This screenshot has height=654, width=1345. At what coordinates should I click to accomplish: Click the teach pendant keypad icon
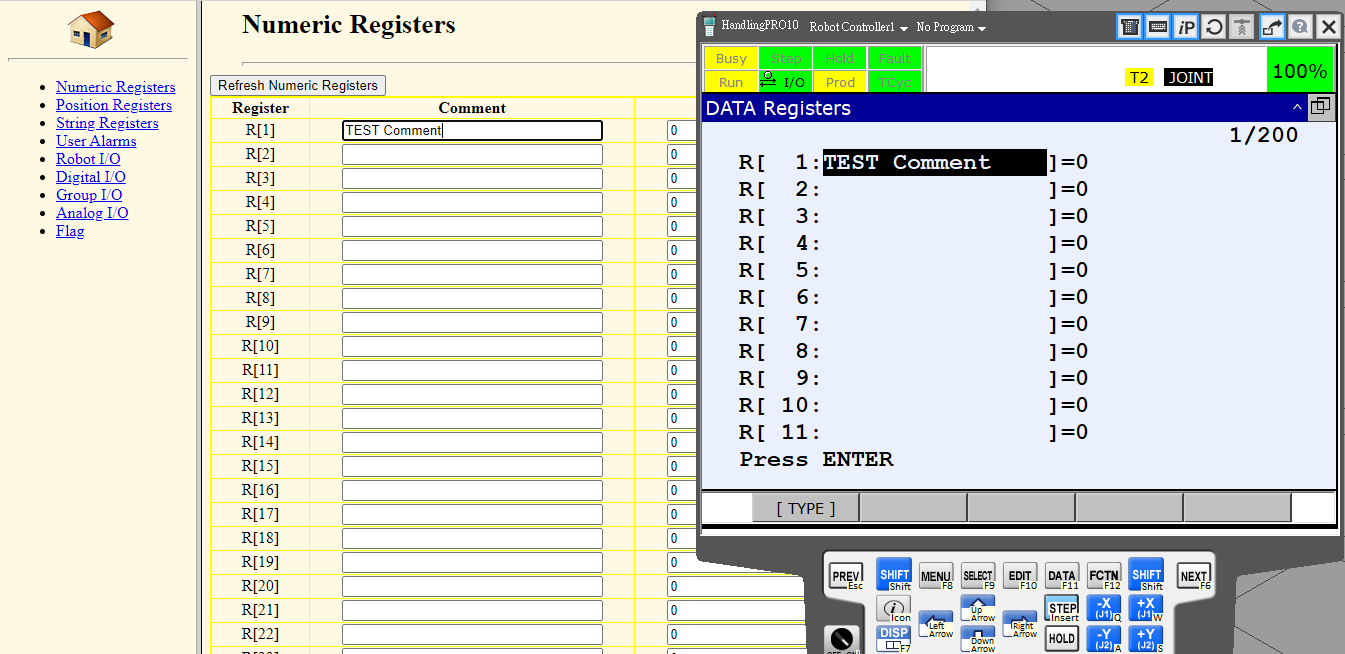tap(1129, 27)
